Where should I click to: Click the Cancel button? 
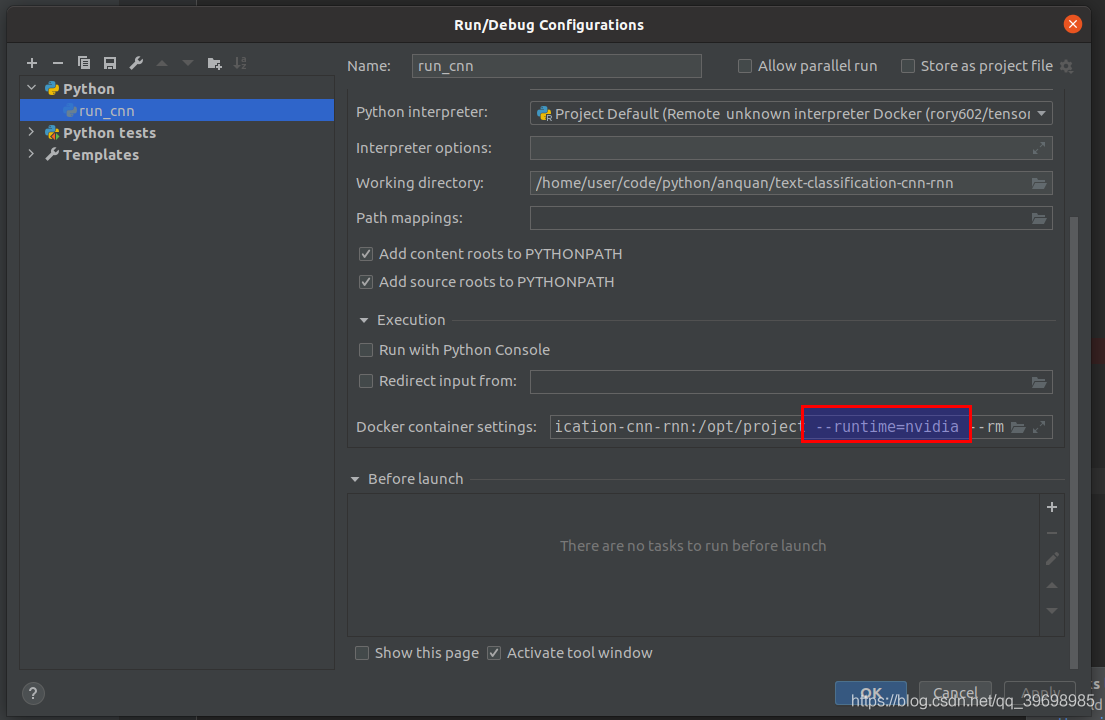(954, 693)
